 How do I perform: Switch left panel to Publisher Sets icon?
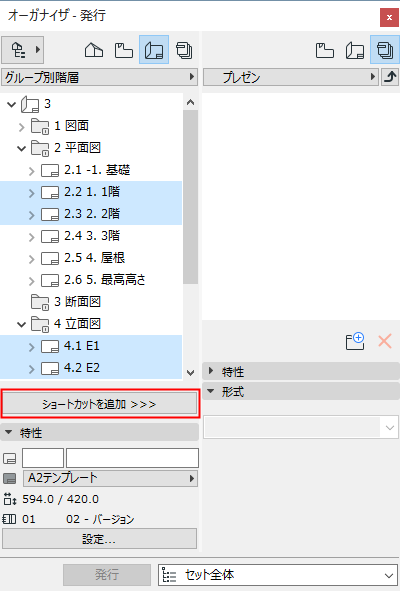coord(184,50)
